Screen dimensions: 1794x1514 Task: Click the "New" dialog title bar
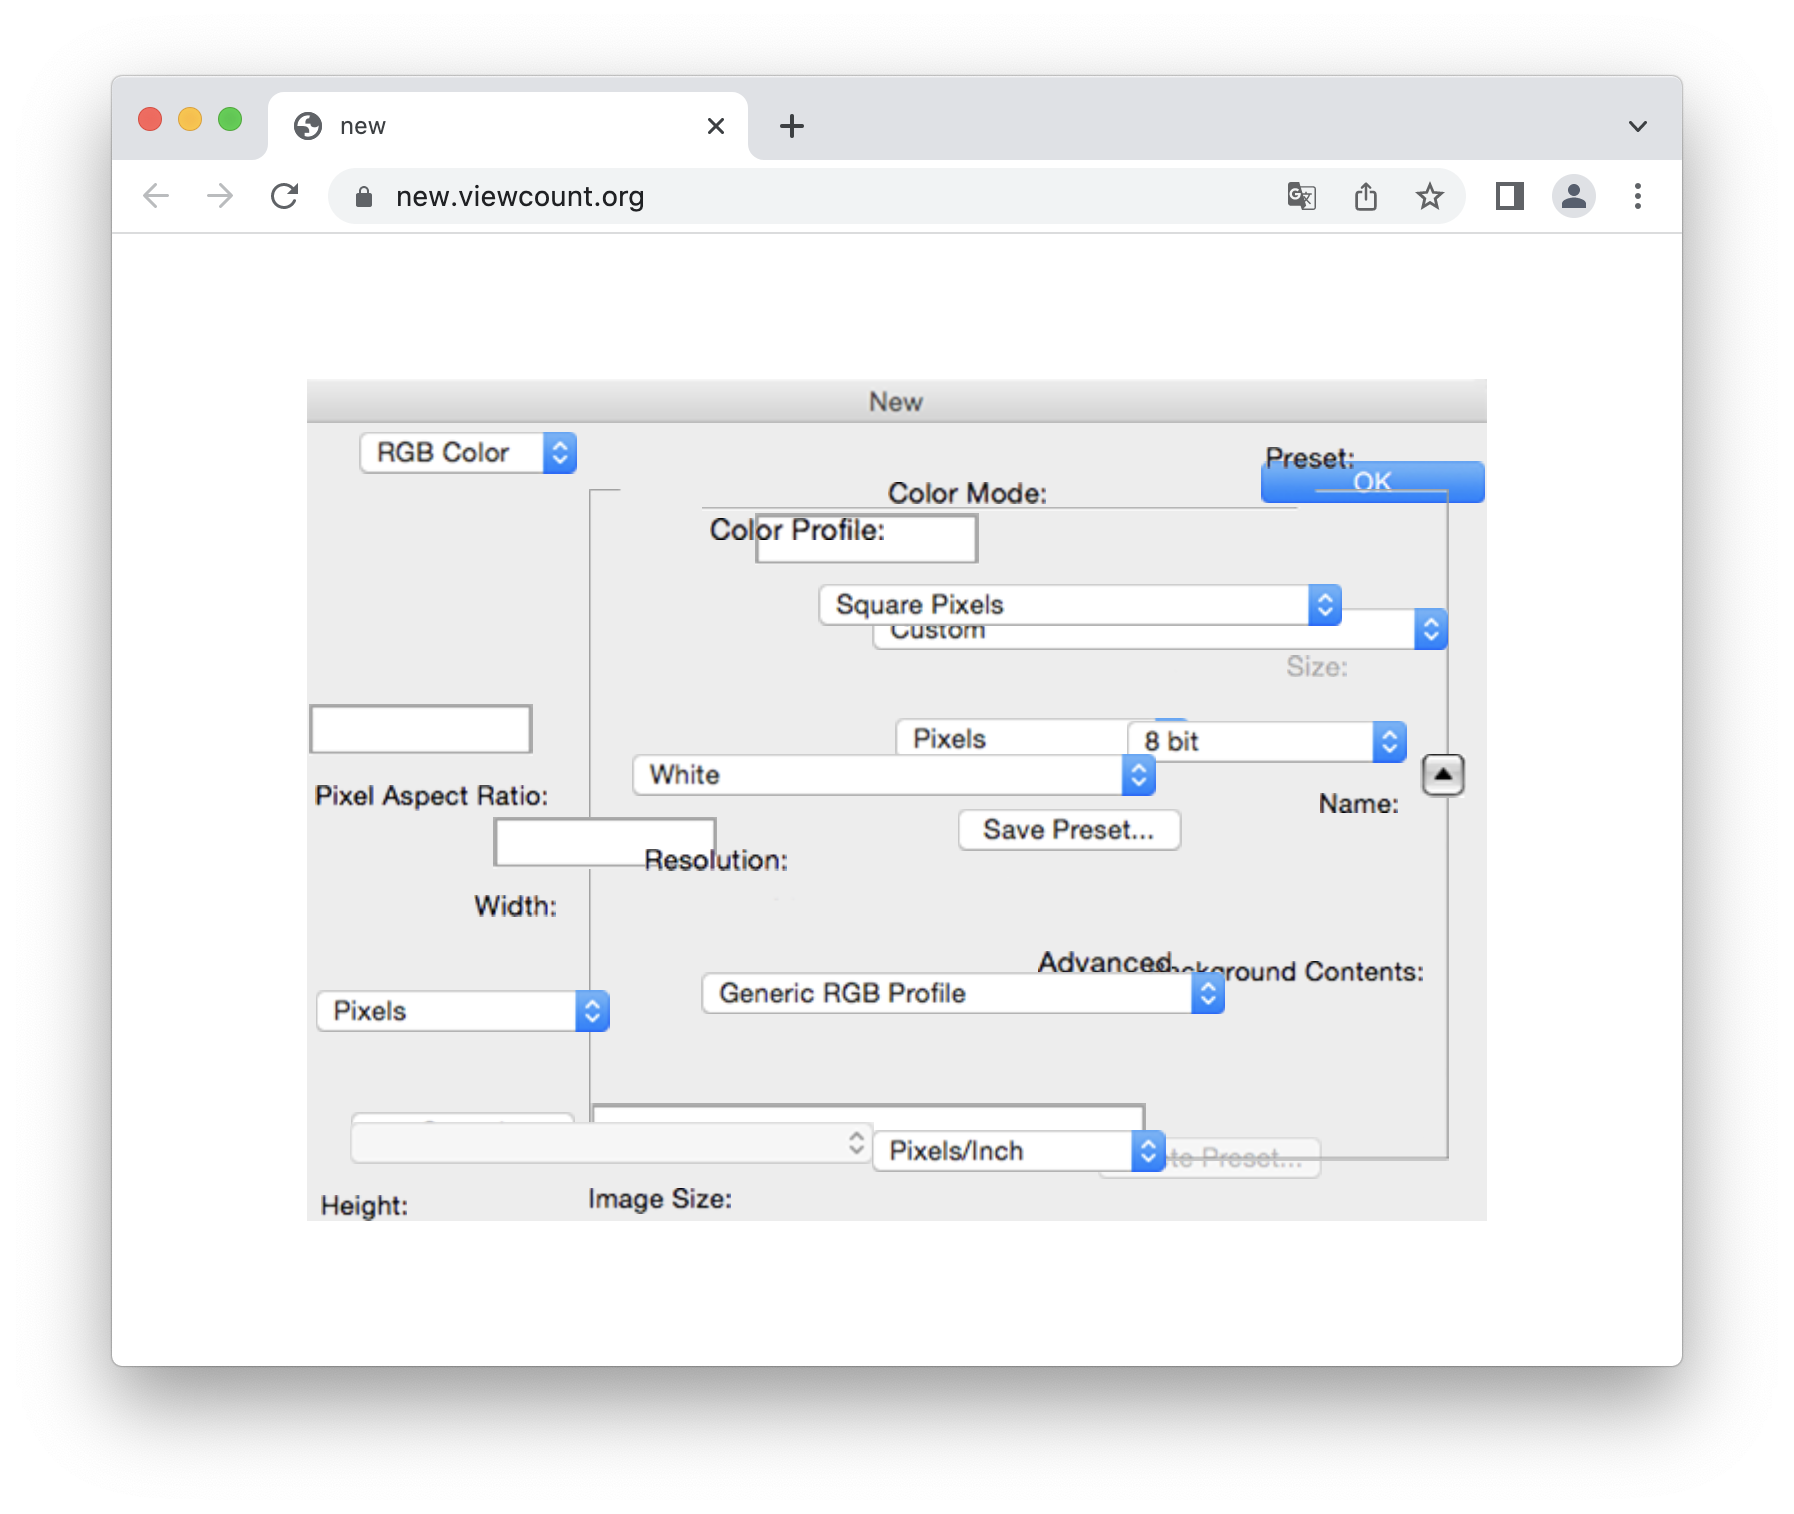tap(896, 401)
